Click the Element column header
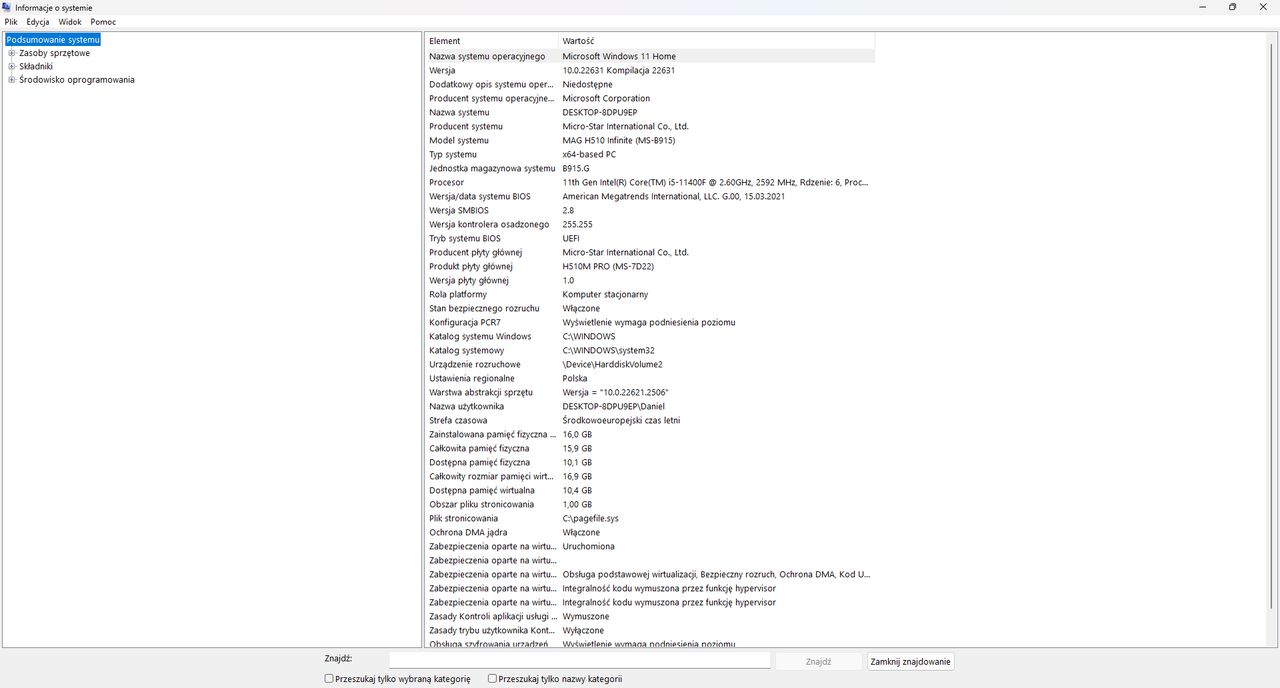 tap(492, 41)
